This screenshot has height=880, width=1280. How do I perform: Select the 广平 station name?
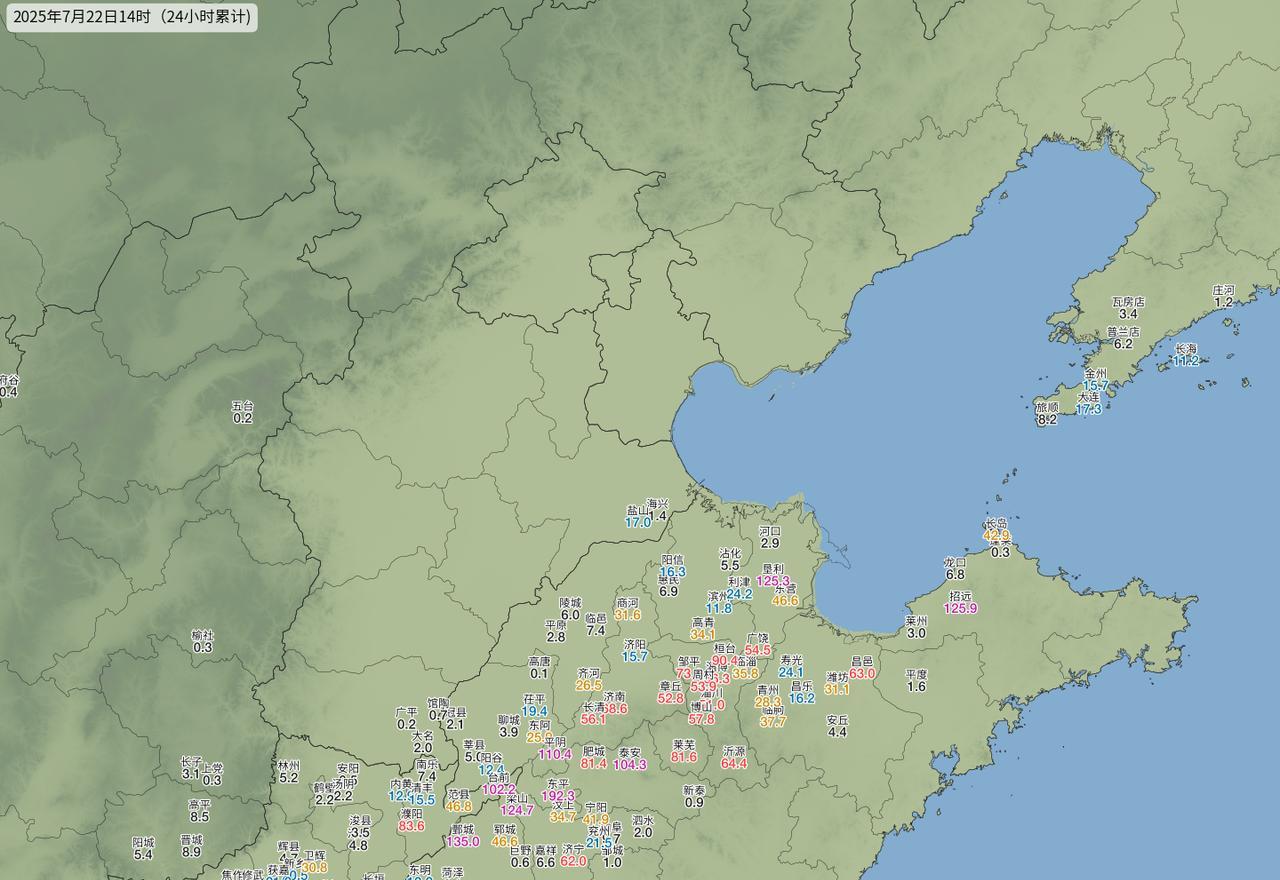coord(406,712)
